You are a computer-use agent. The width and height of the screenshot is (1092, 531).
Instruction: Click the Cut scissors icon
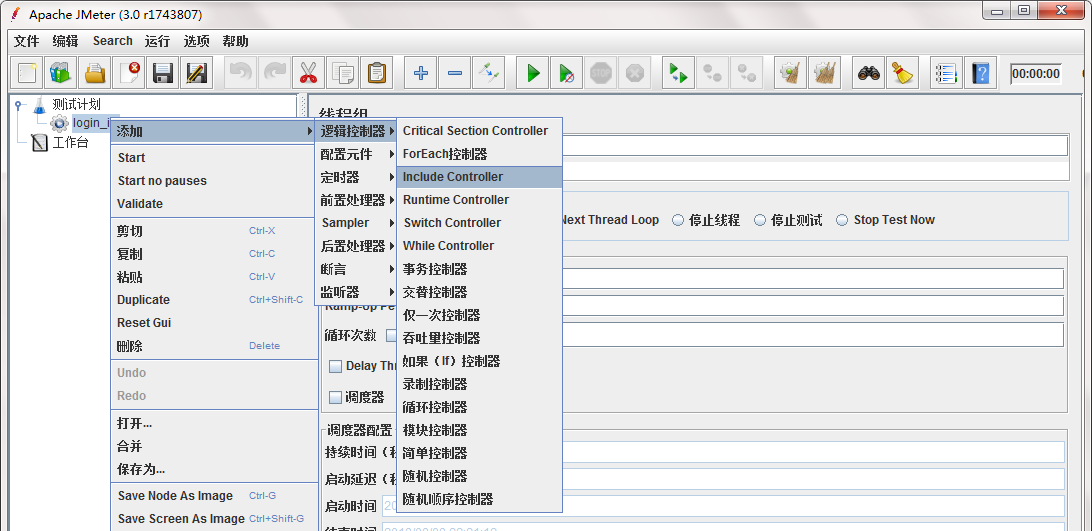(308, 72)
